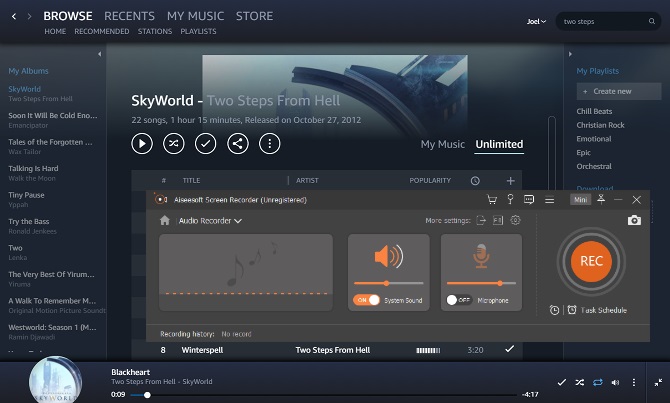The height and width of the screenshot is (403, 670).
Task: Select the HOME sub-tab
Action: [x=55, y=32]
